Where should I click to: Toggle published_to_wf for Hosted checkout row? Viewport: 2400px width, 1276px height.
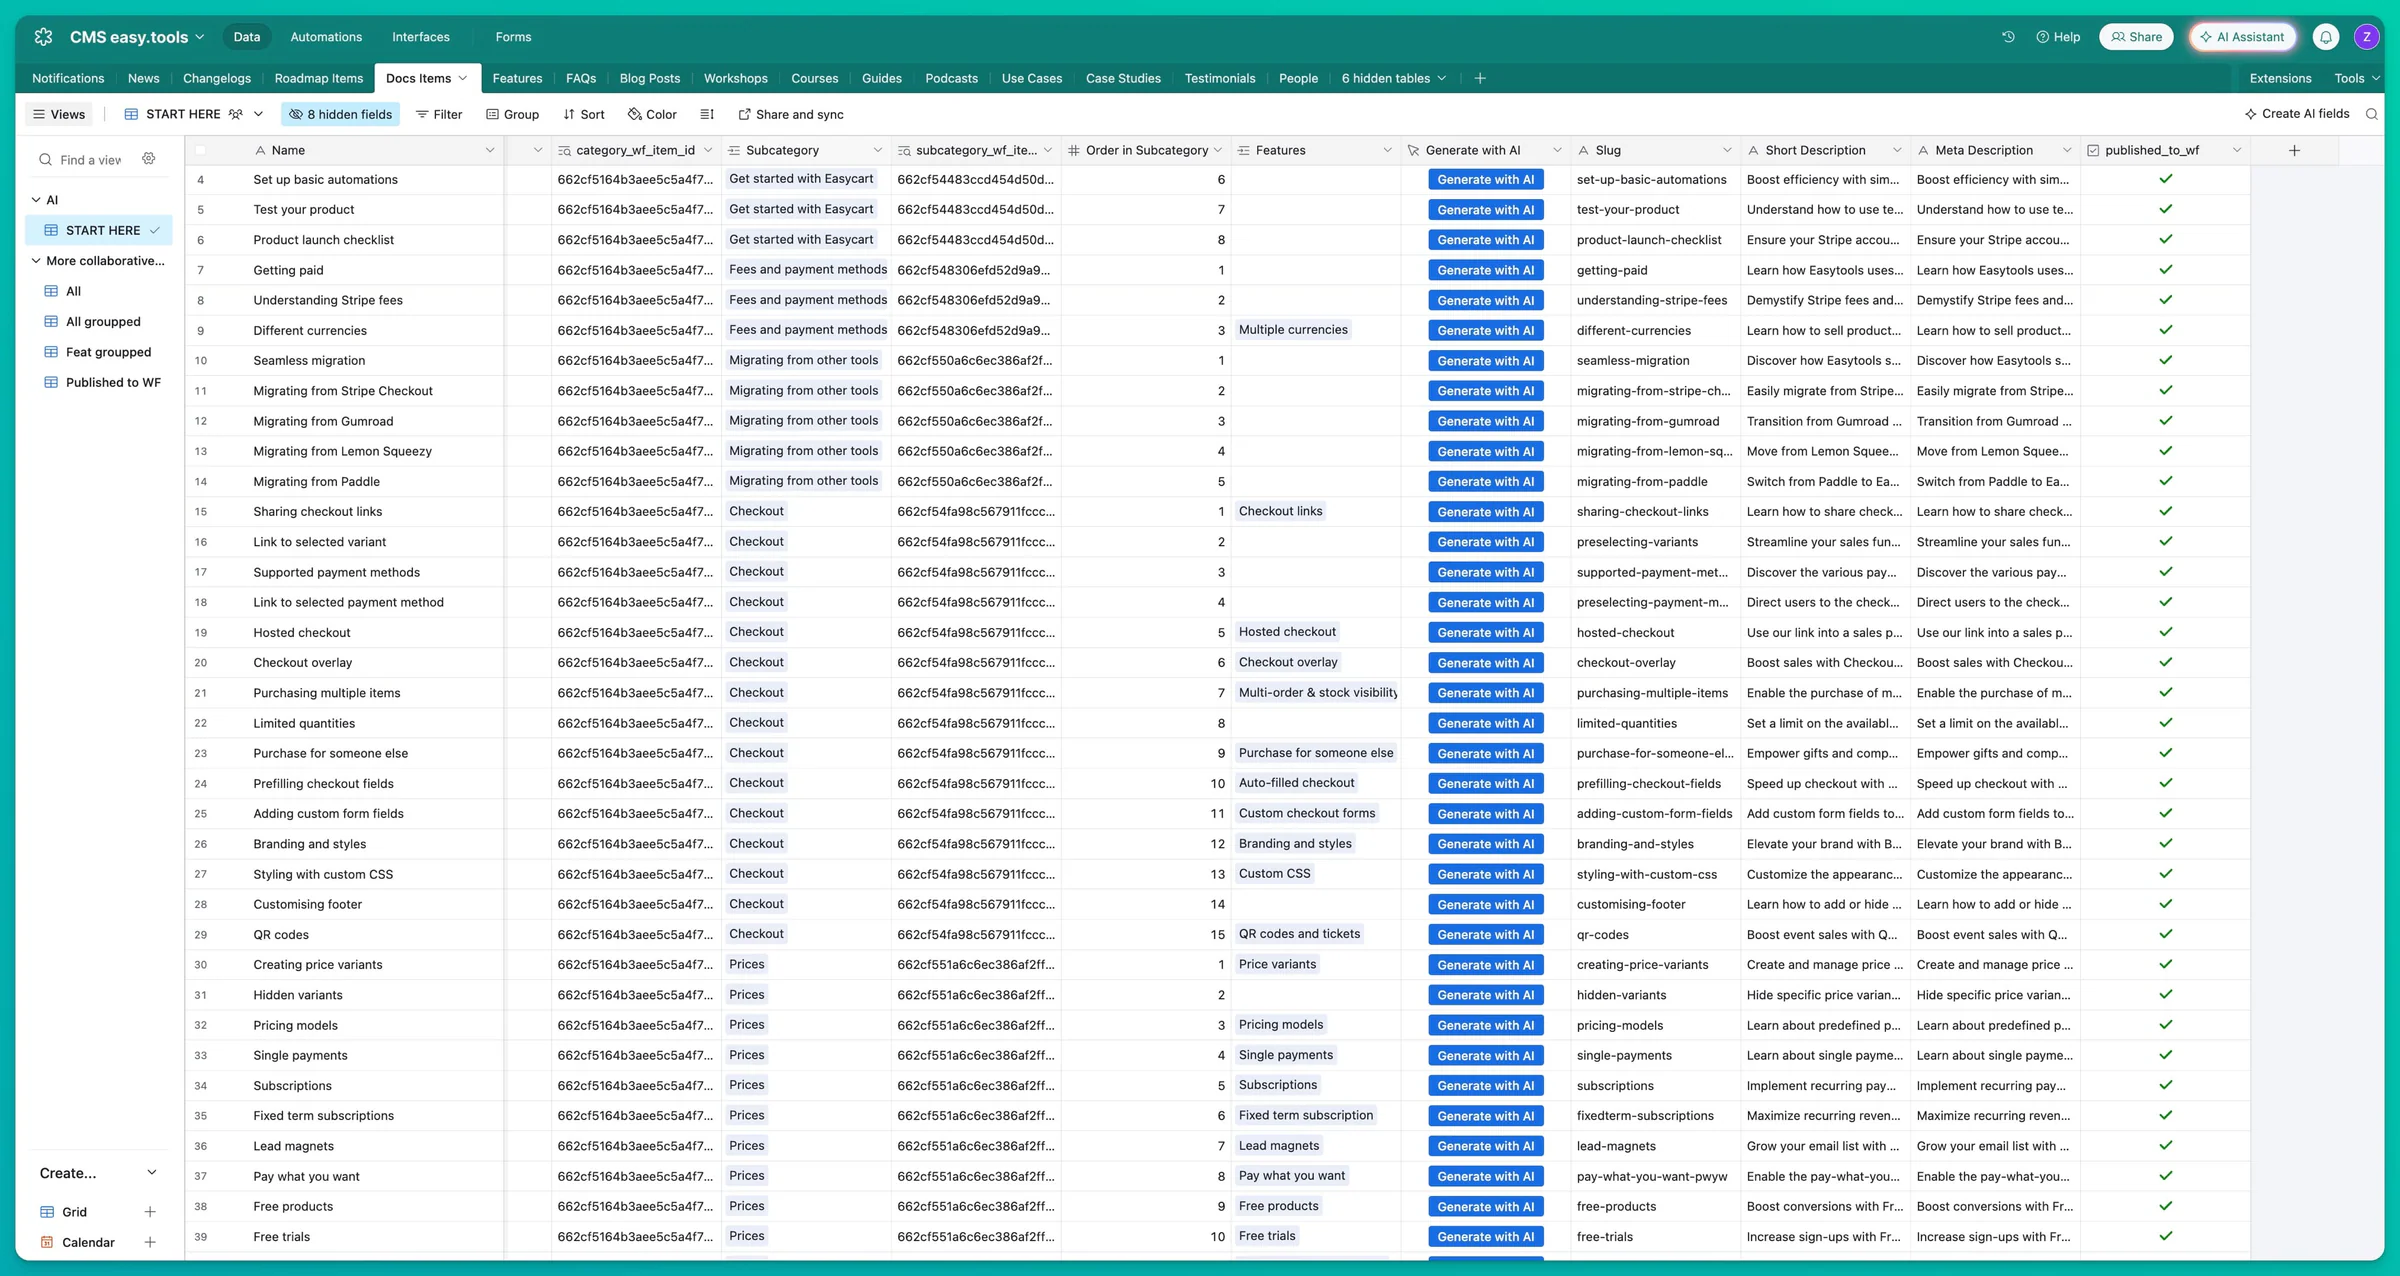[x=2165, y=632]
